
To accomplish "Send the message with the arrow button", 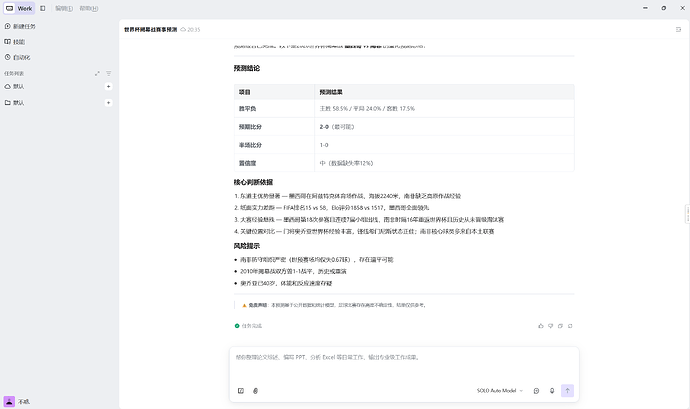I will (x=567, y=391).
